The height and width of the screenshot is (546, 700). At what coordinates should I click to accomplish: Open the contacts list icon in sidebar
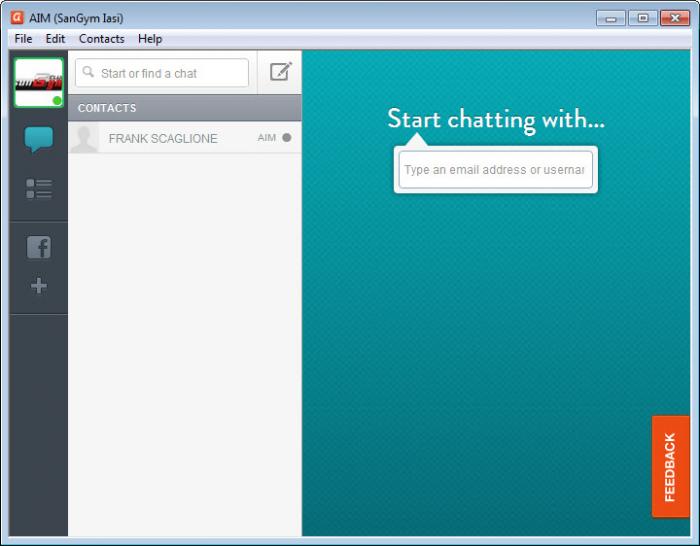39,188
